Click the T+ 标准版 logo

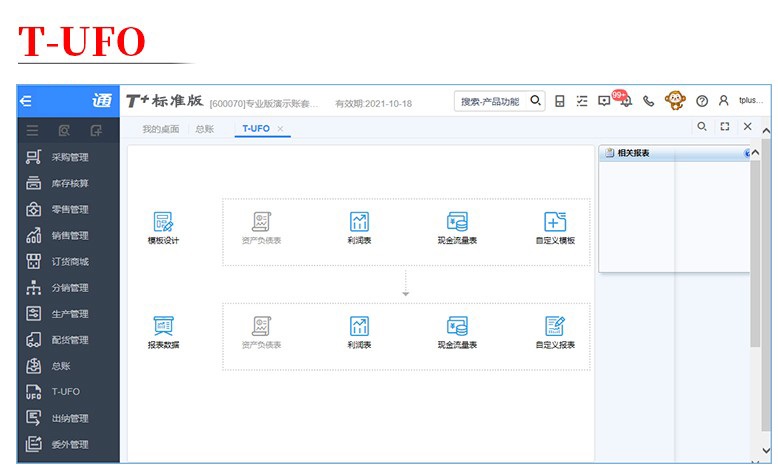tap(165, 101)
